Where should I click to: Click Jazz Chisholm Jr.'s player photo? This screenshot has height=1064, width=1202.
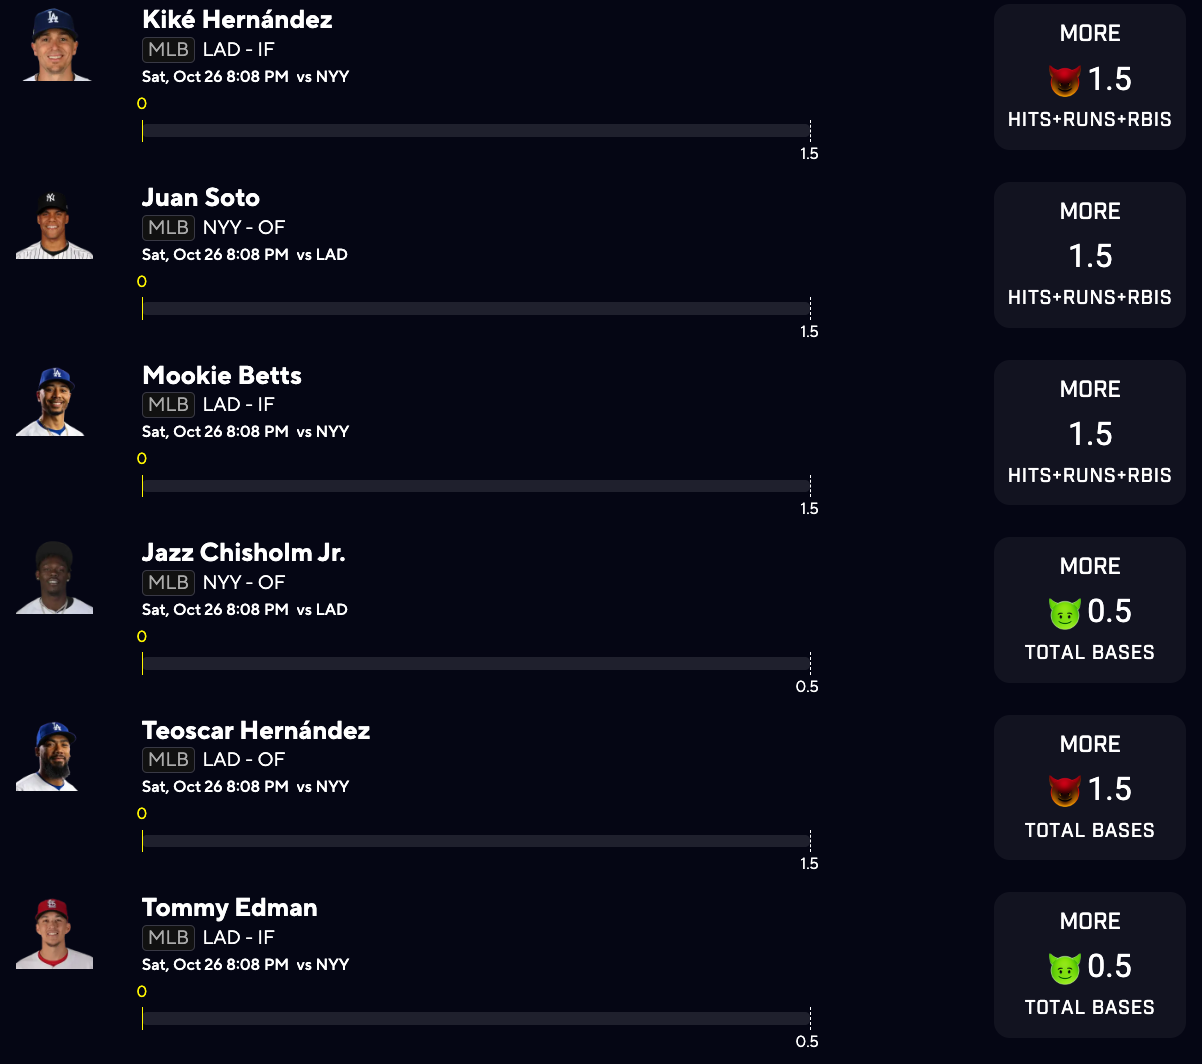coord(55,578)
